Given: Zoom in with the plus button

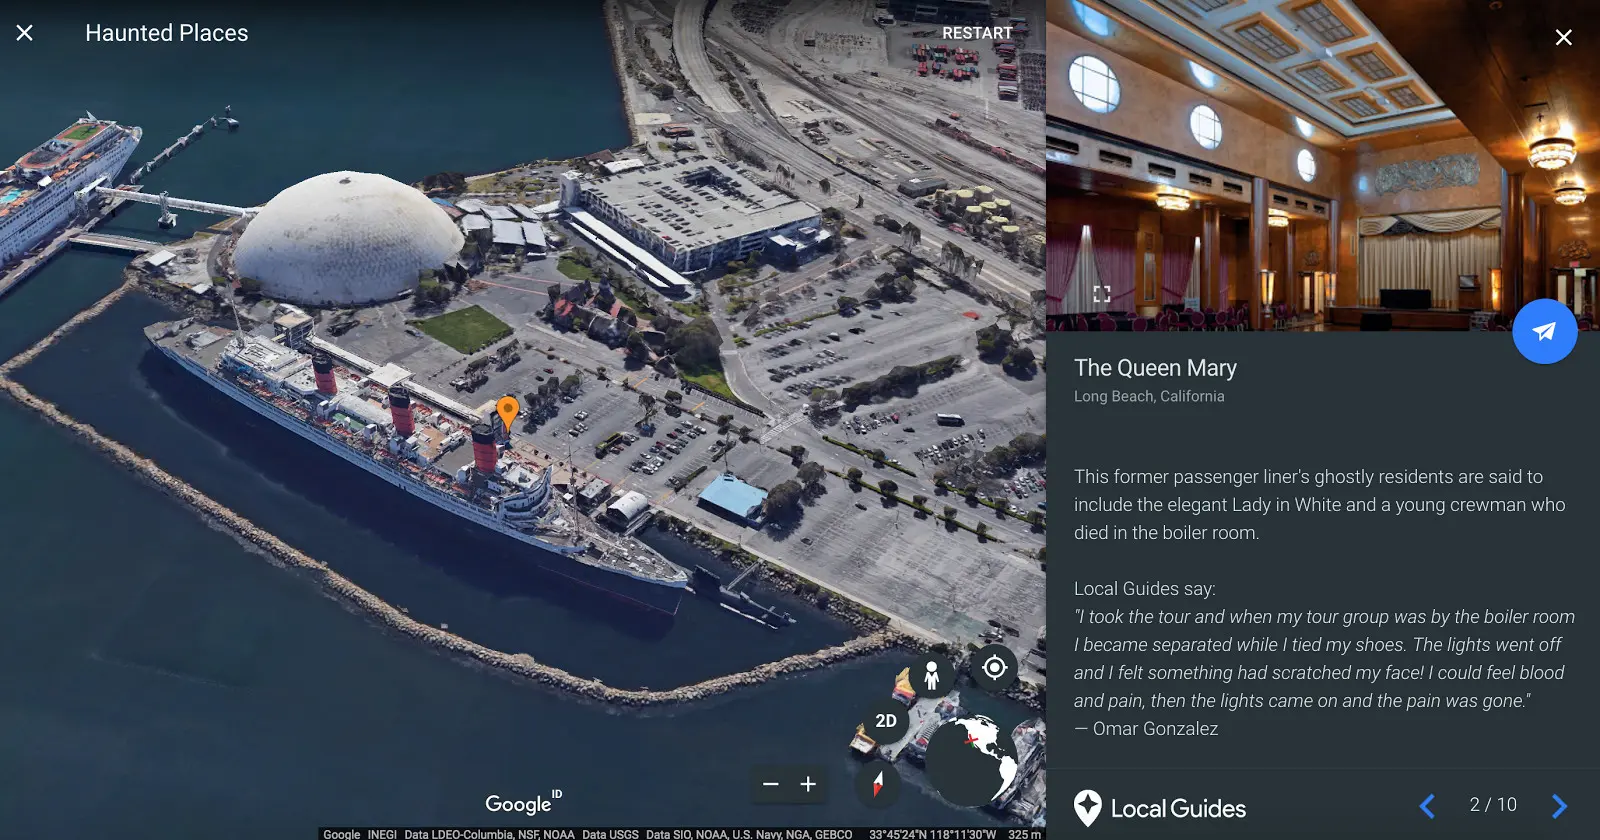Looking at the screenshot, I should pos(808,784).
